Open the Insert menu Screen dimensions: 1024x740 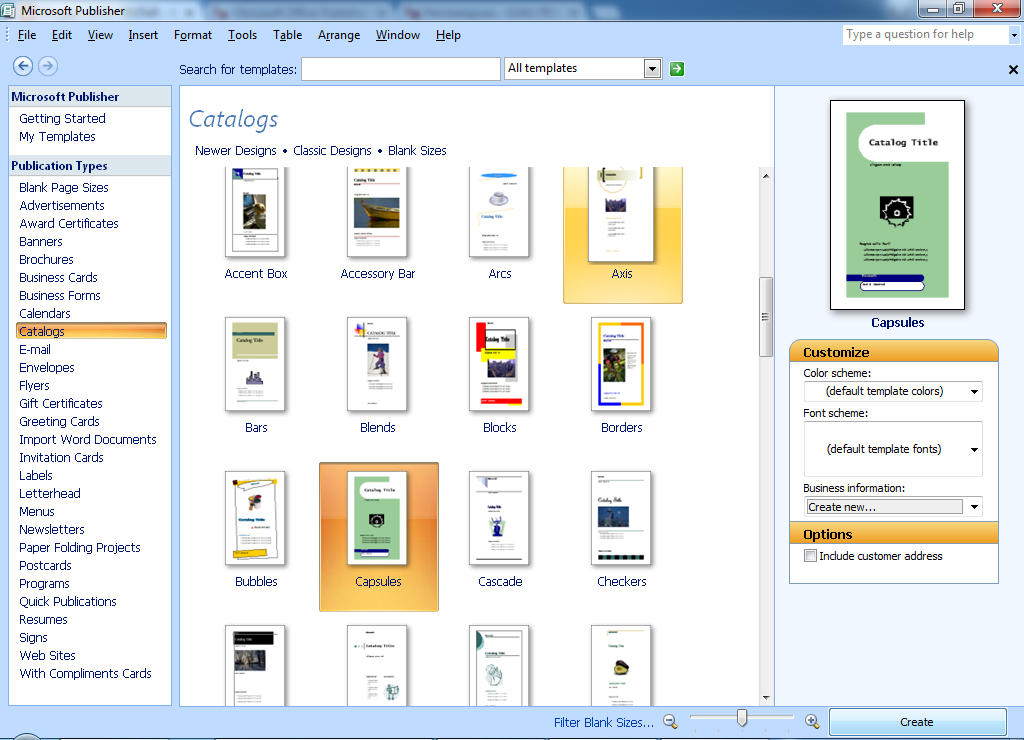143,35
